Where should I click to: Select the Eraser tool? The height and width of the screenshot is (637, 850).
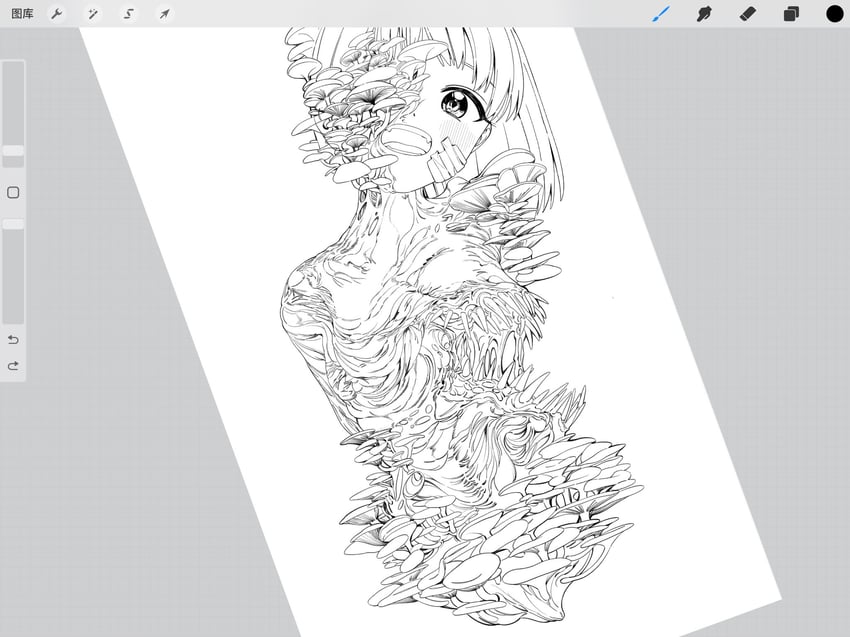pos(748,14)
